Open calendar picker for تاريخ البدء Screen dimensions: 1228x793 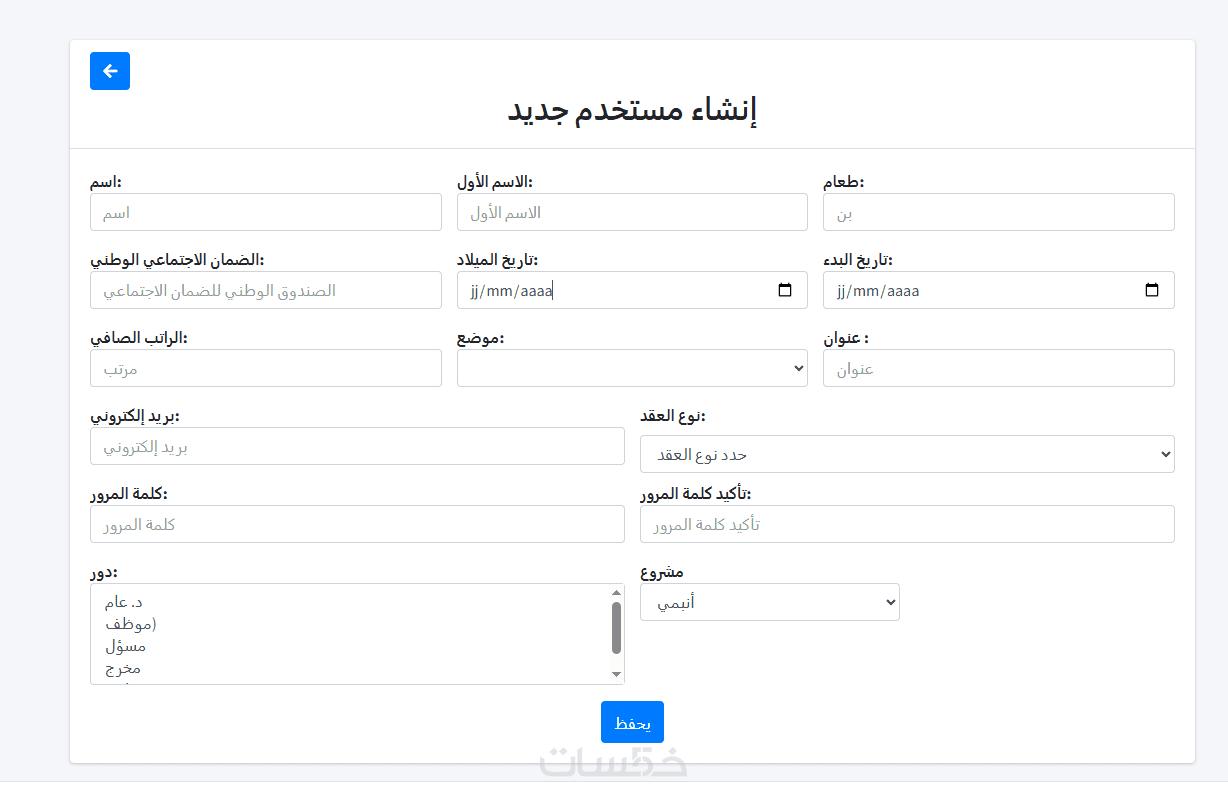point(1152,291)
